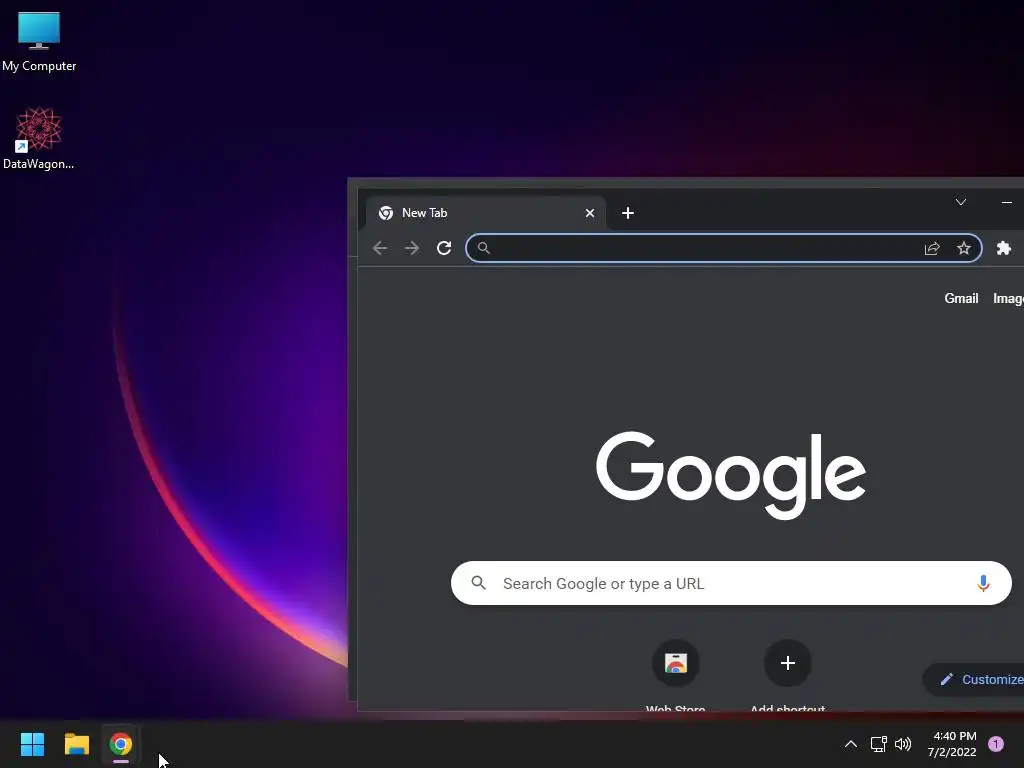Click the search magnifier in Google box
This screenshot has height=768, width=1024.
[x=479, y=583]
